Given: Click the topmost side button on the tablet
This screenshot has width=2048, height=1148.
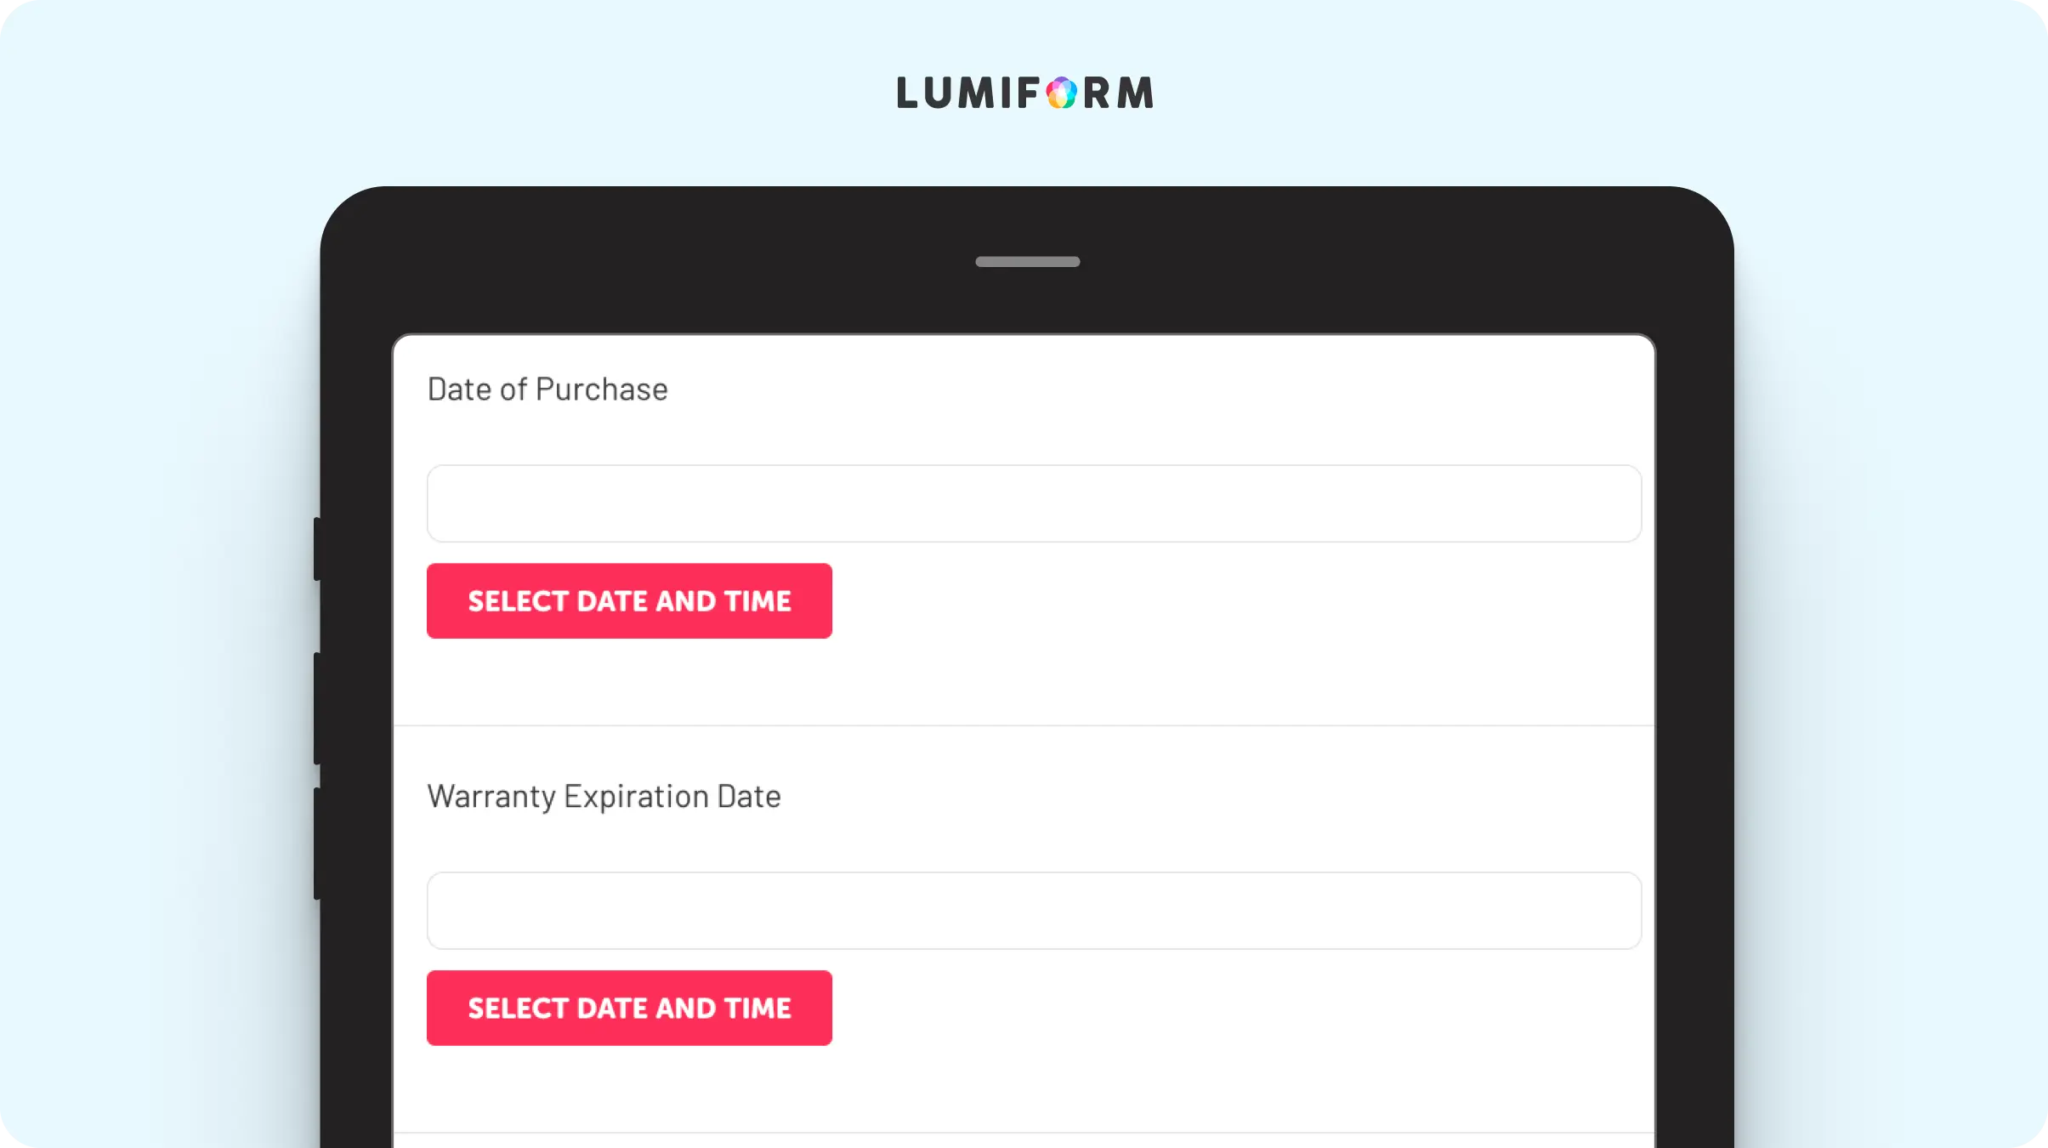Looking at the screenshot, I should coord(317,548).
